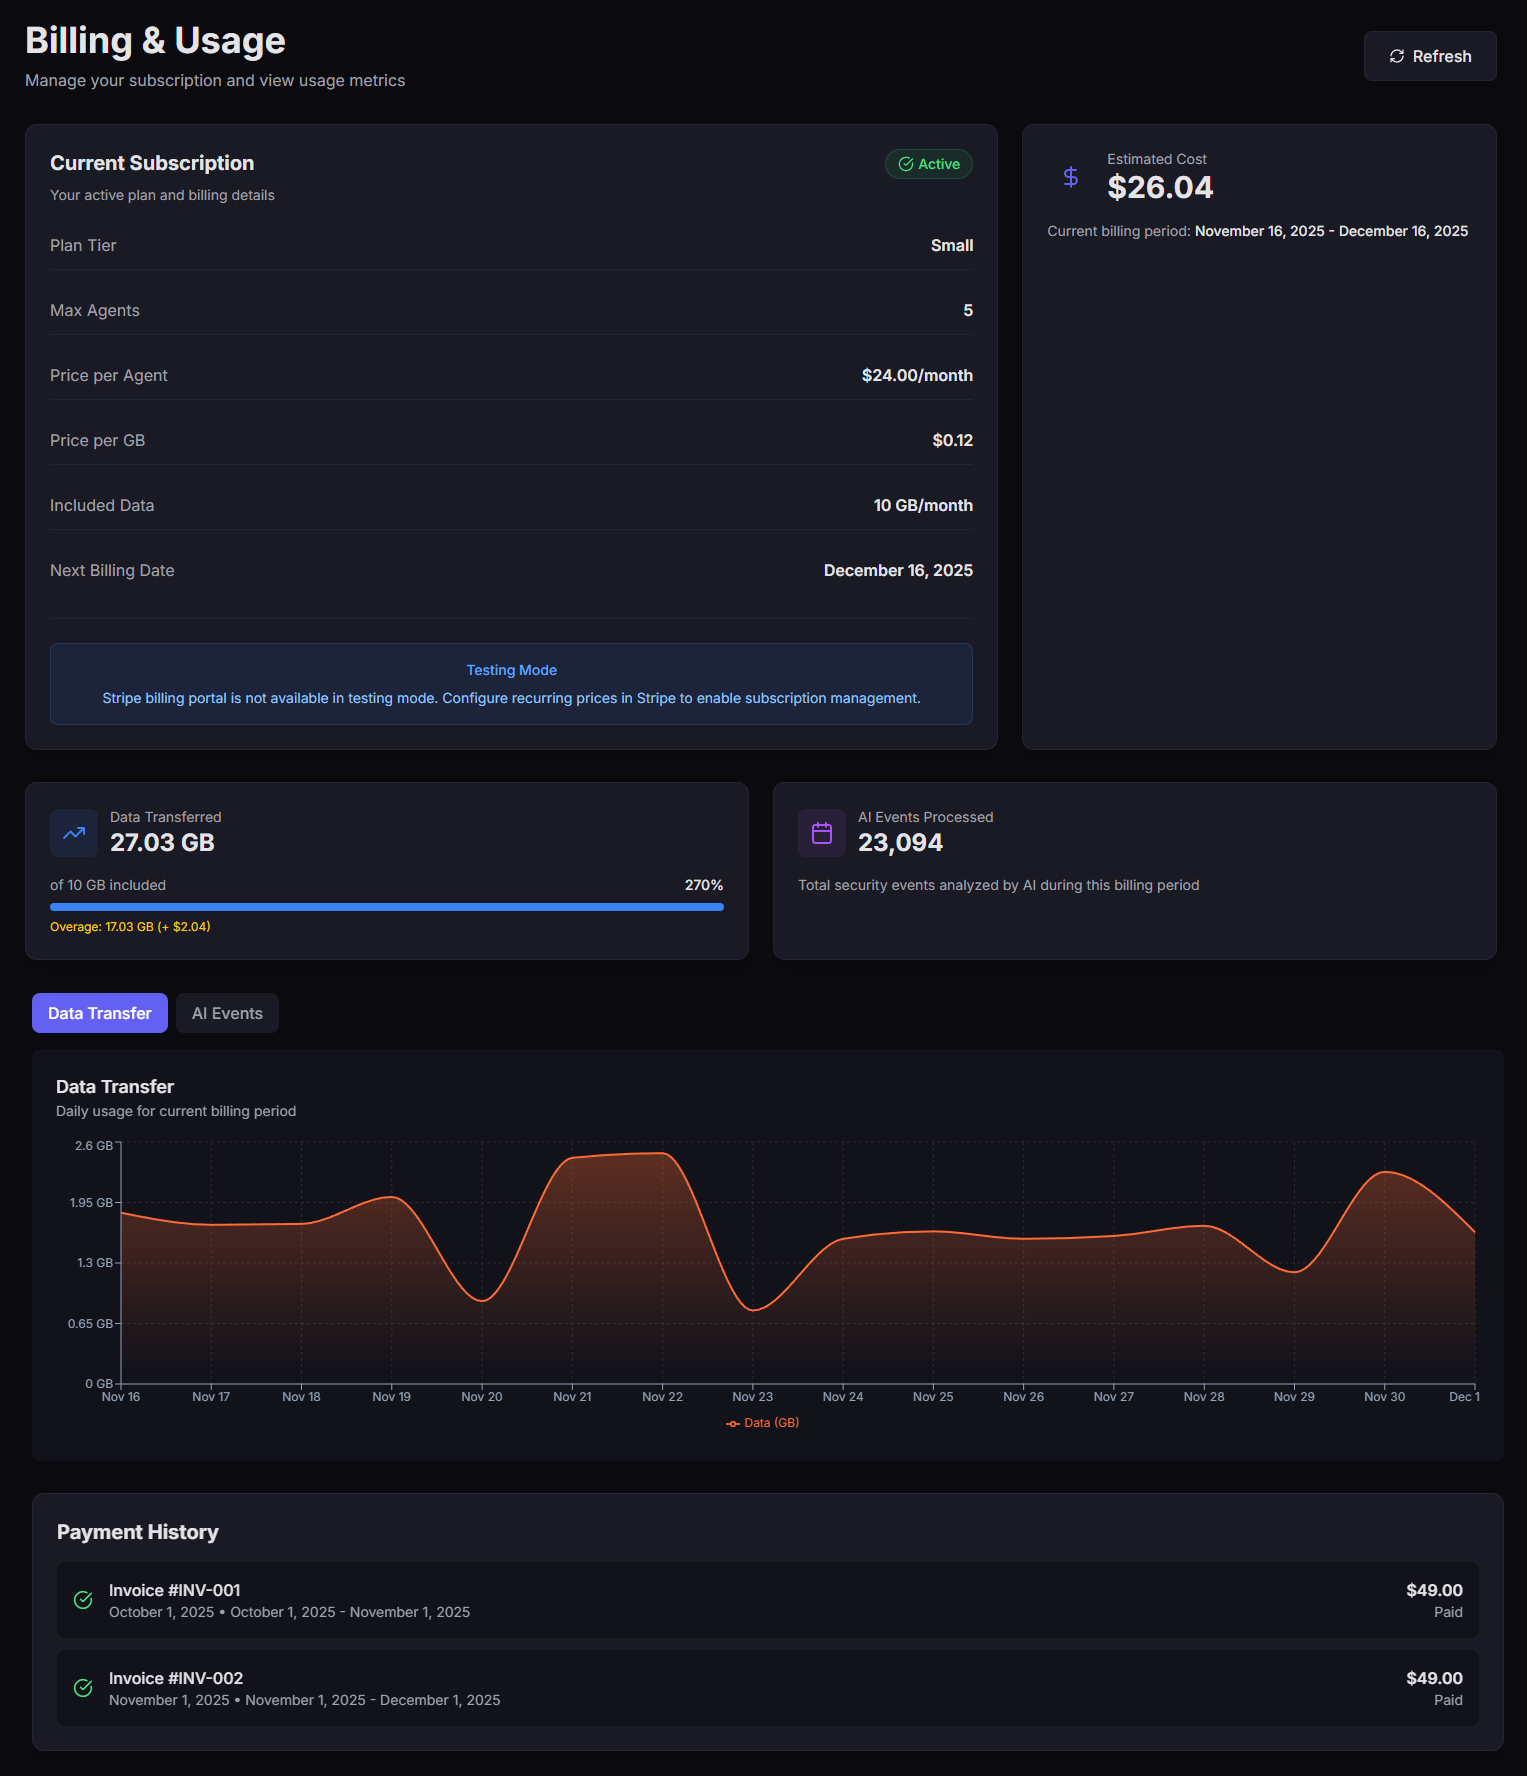Click the Plan Tier value Small

pyautogui.click(x=952, y=245)
